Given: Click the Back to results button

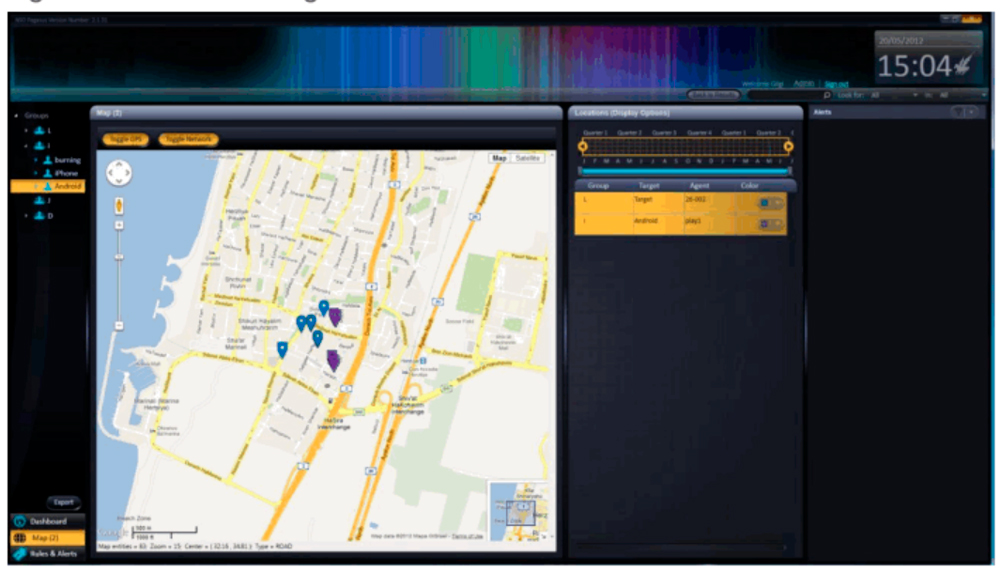Looking at the screenshot, I should [x=714, y=95].
